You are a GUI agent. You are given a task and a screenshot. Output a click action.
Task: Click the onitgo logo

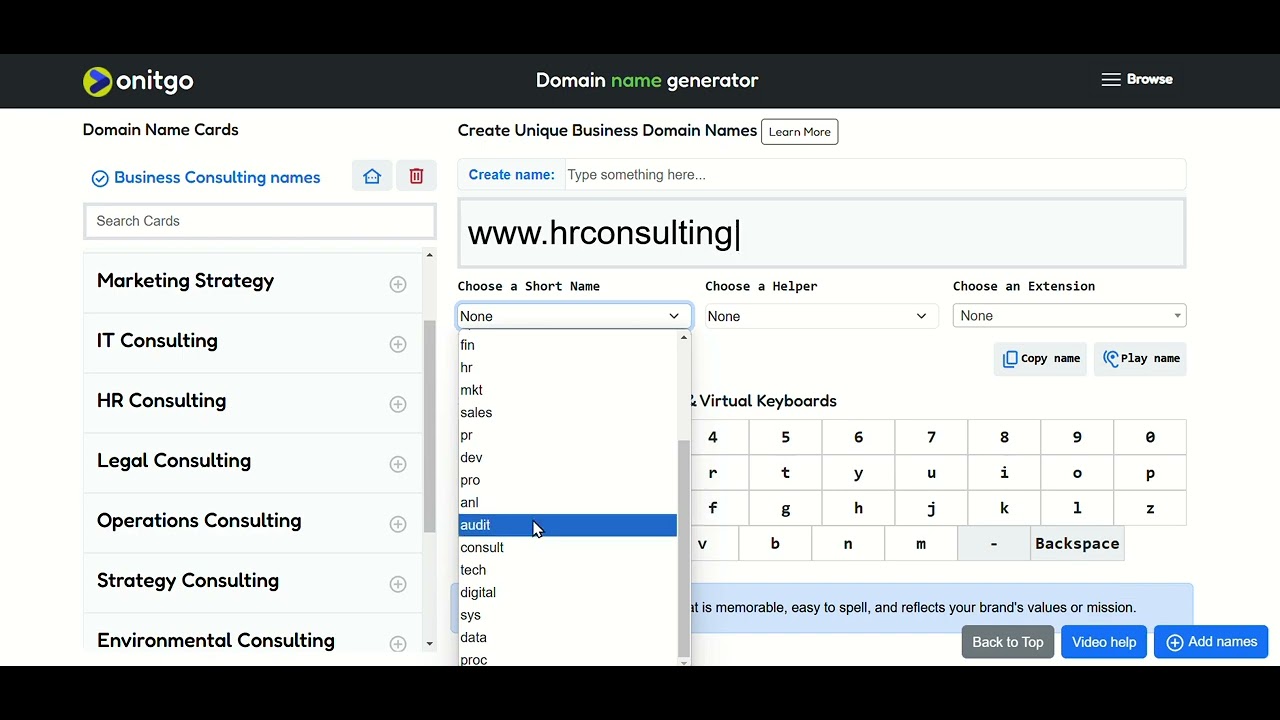pos(138,81)
